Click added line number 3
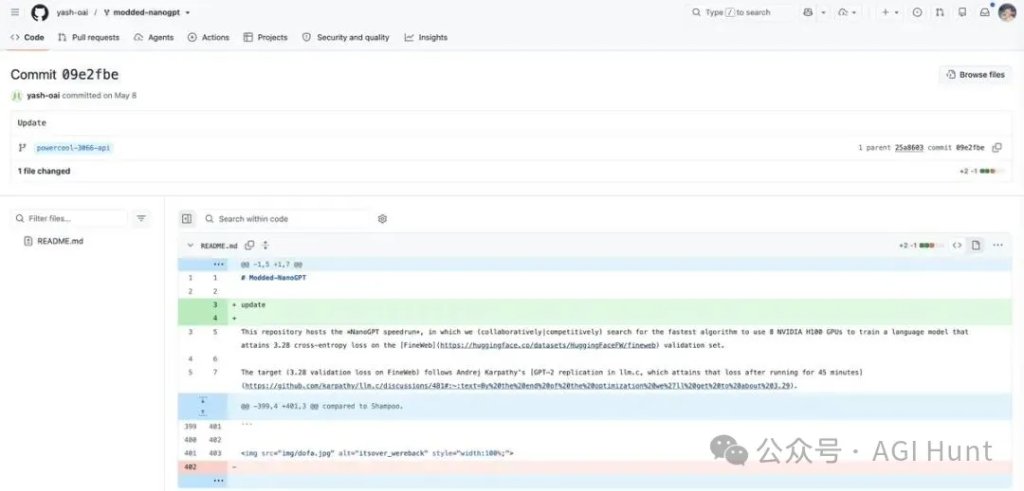Viewport: 1024px width, 491px height. coord(215,305)
